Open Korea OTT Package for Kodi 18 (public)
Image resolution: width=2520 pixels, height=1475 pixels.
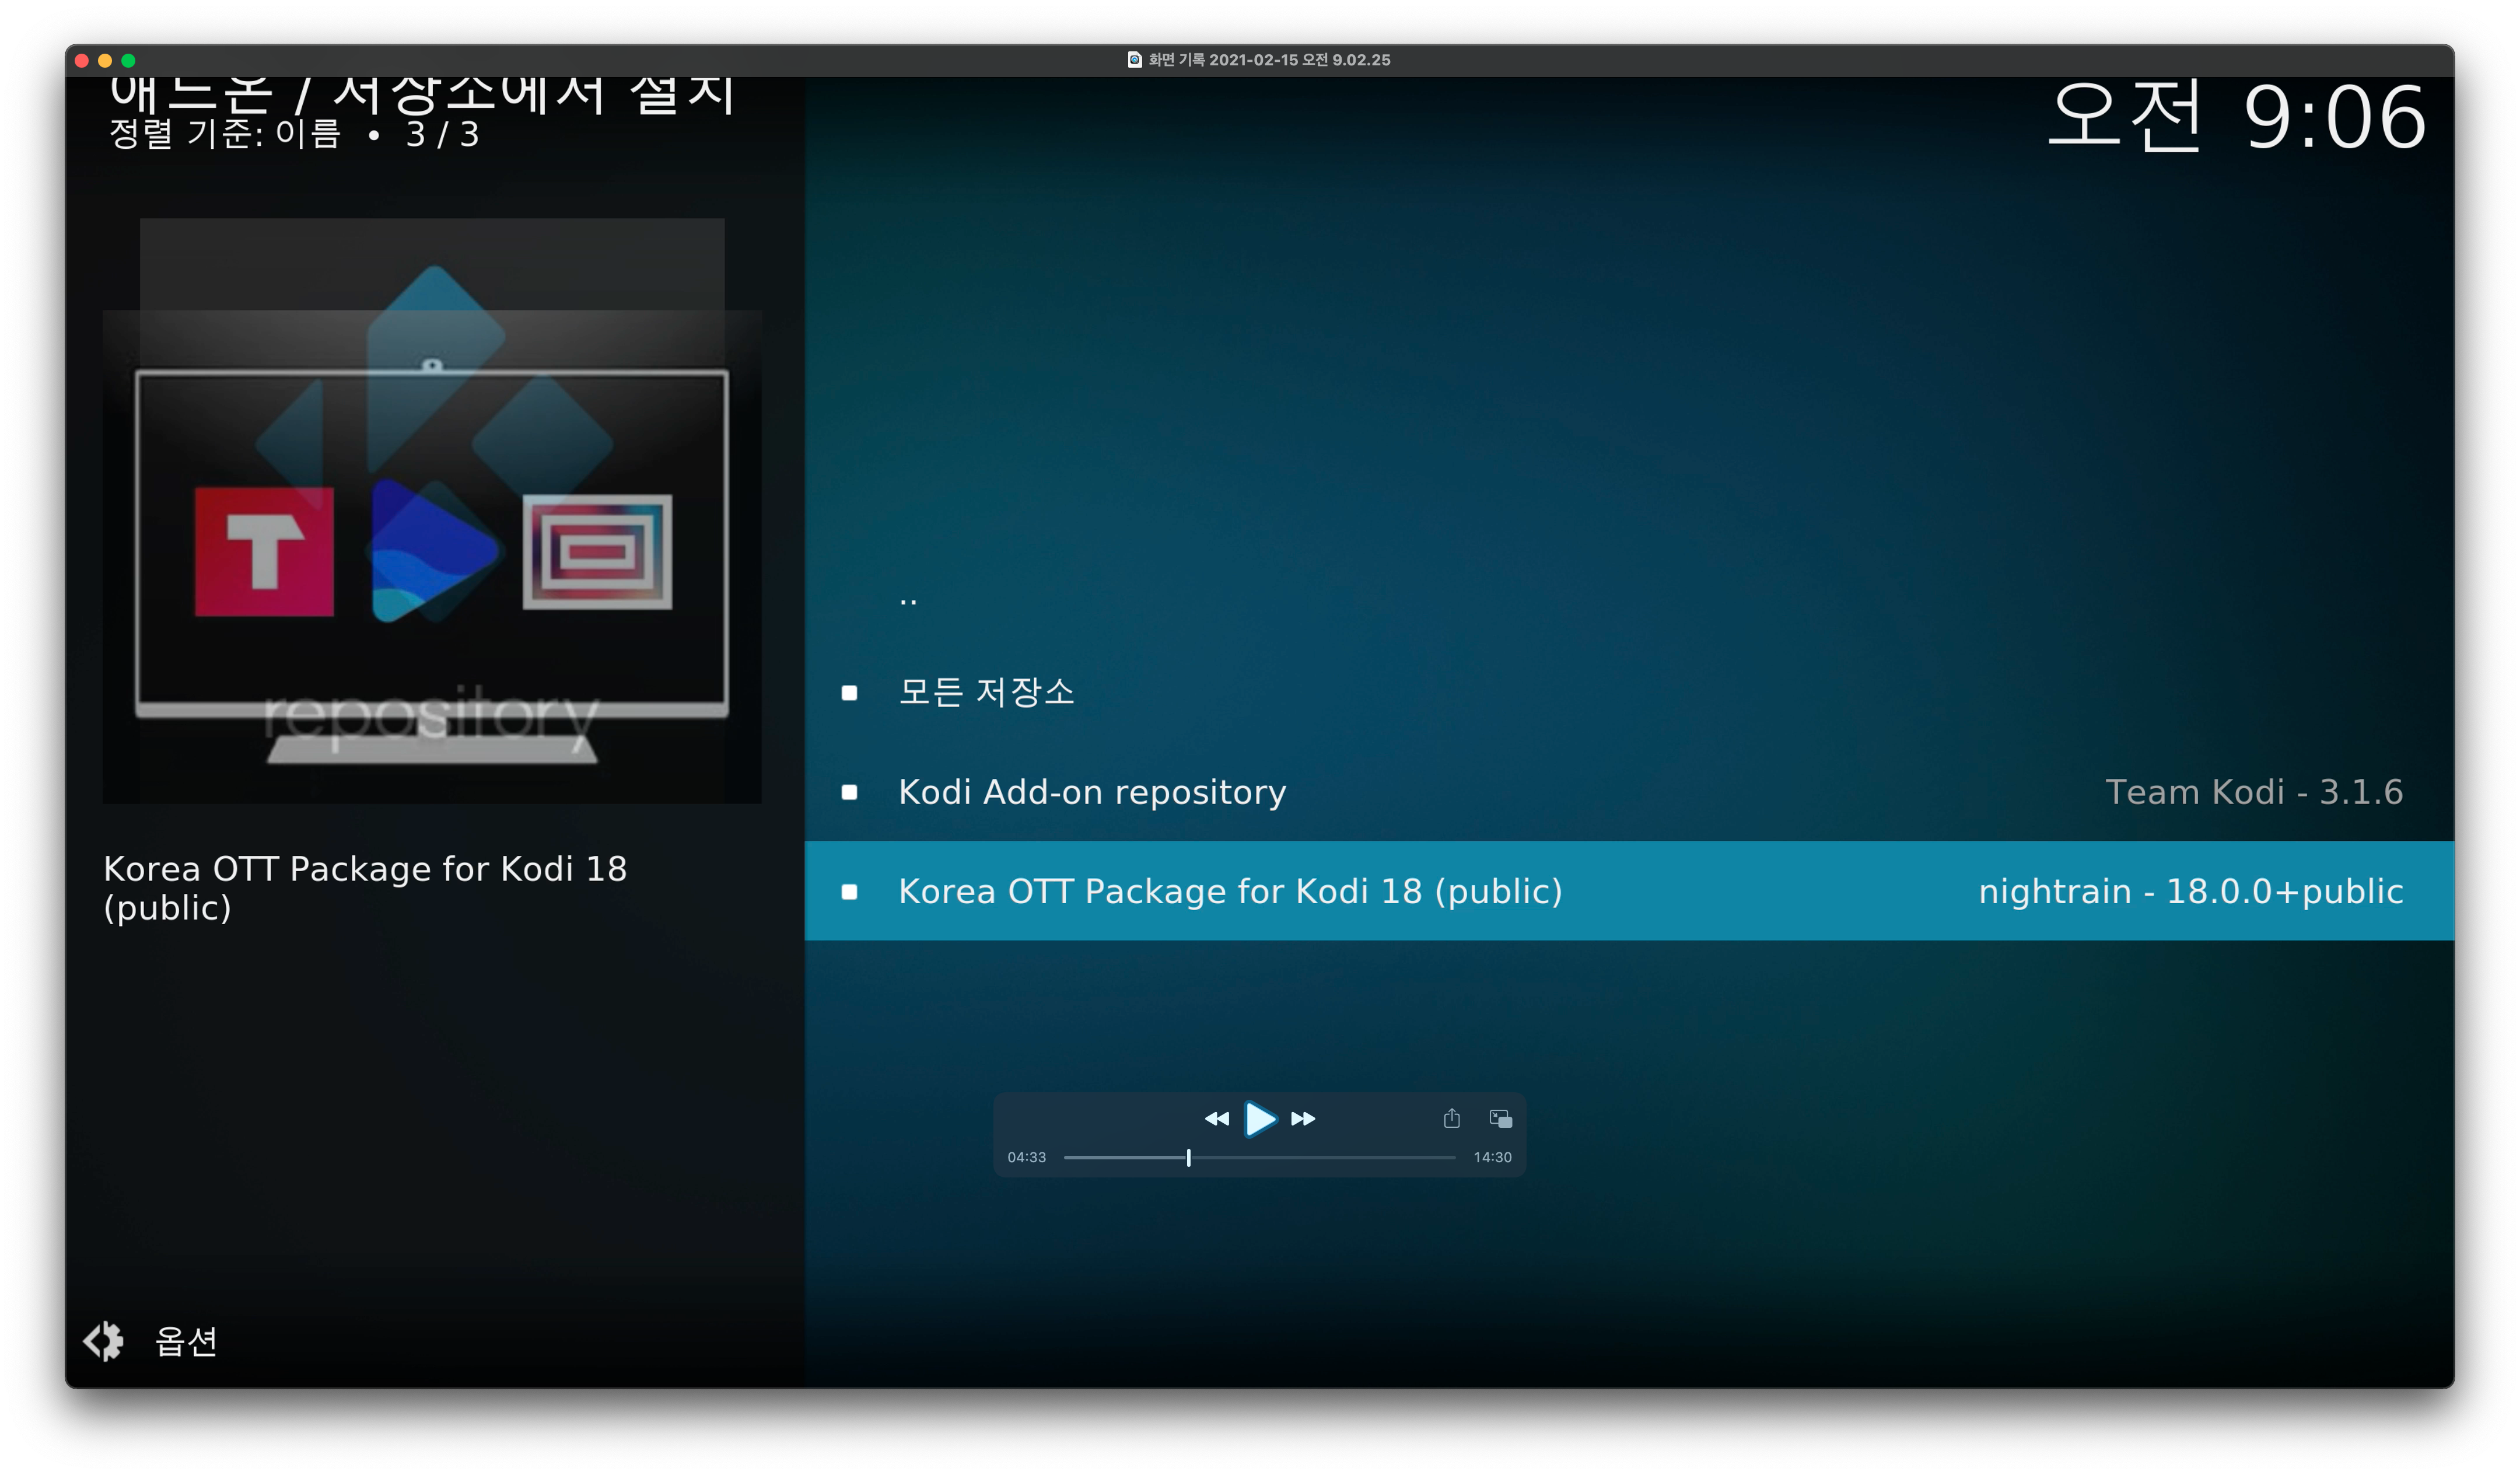[x=1230, y=891]
